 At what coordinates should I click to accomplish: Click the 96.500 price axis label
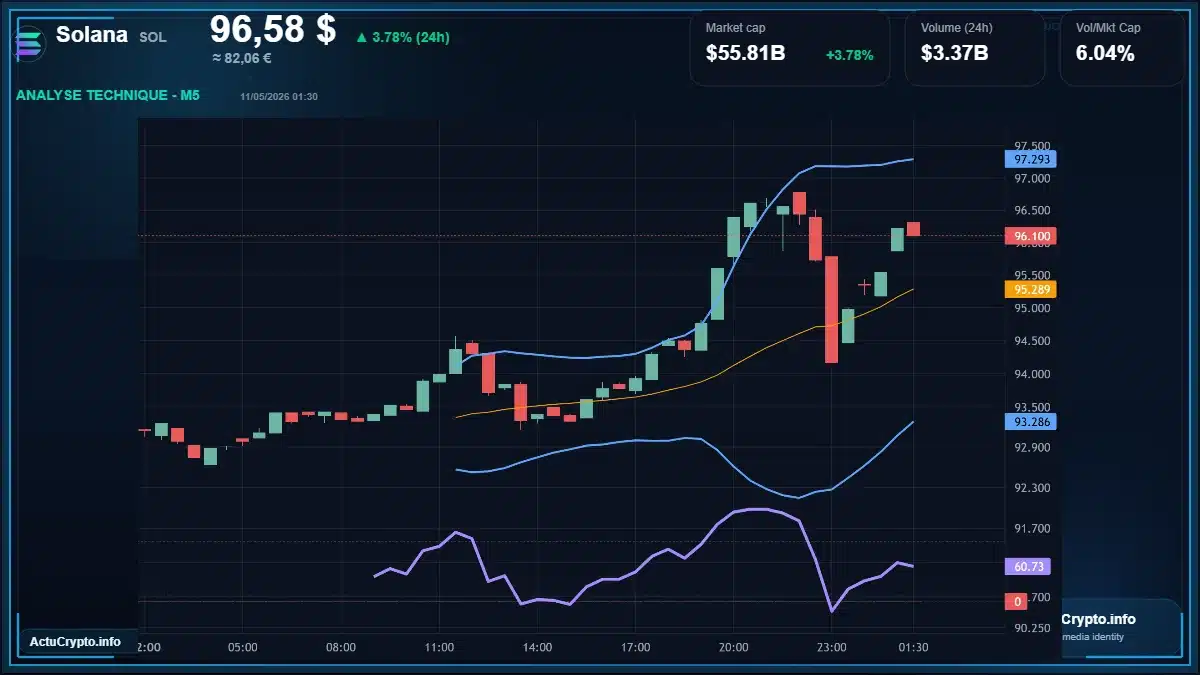pos(1032,211)
